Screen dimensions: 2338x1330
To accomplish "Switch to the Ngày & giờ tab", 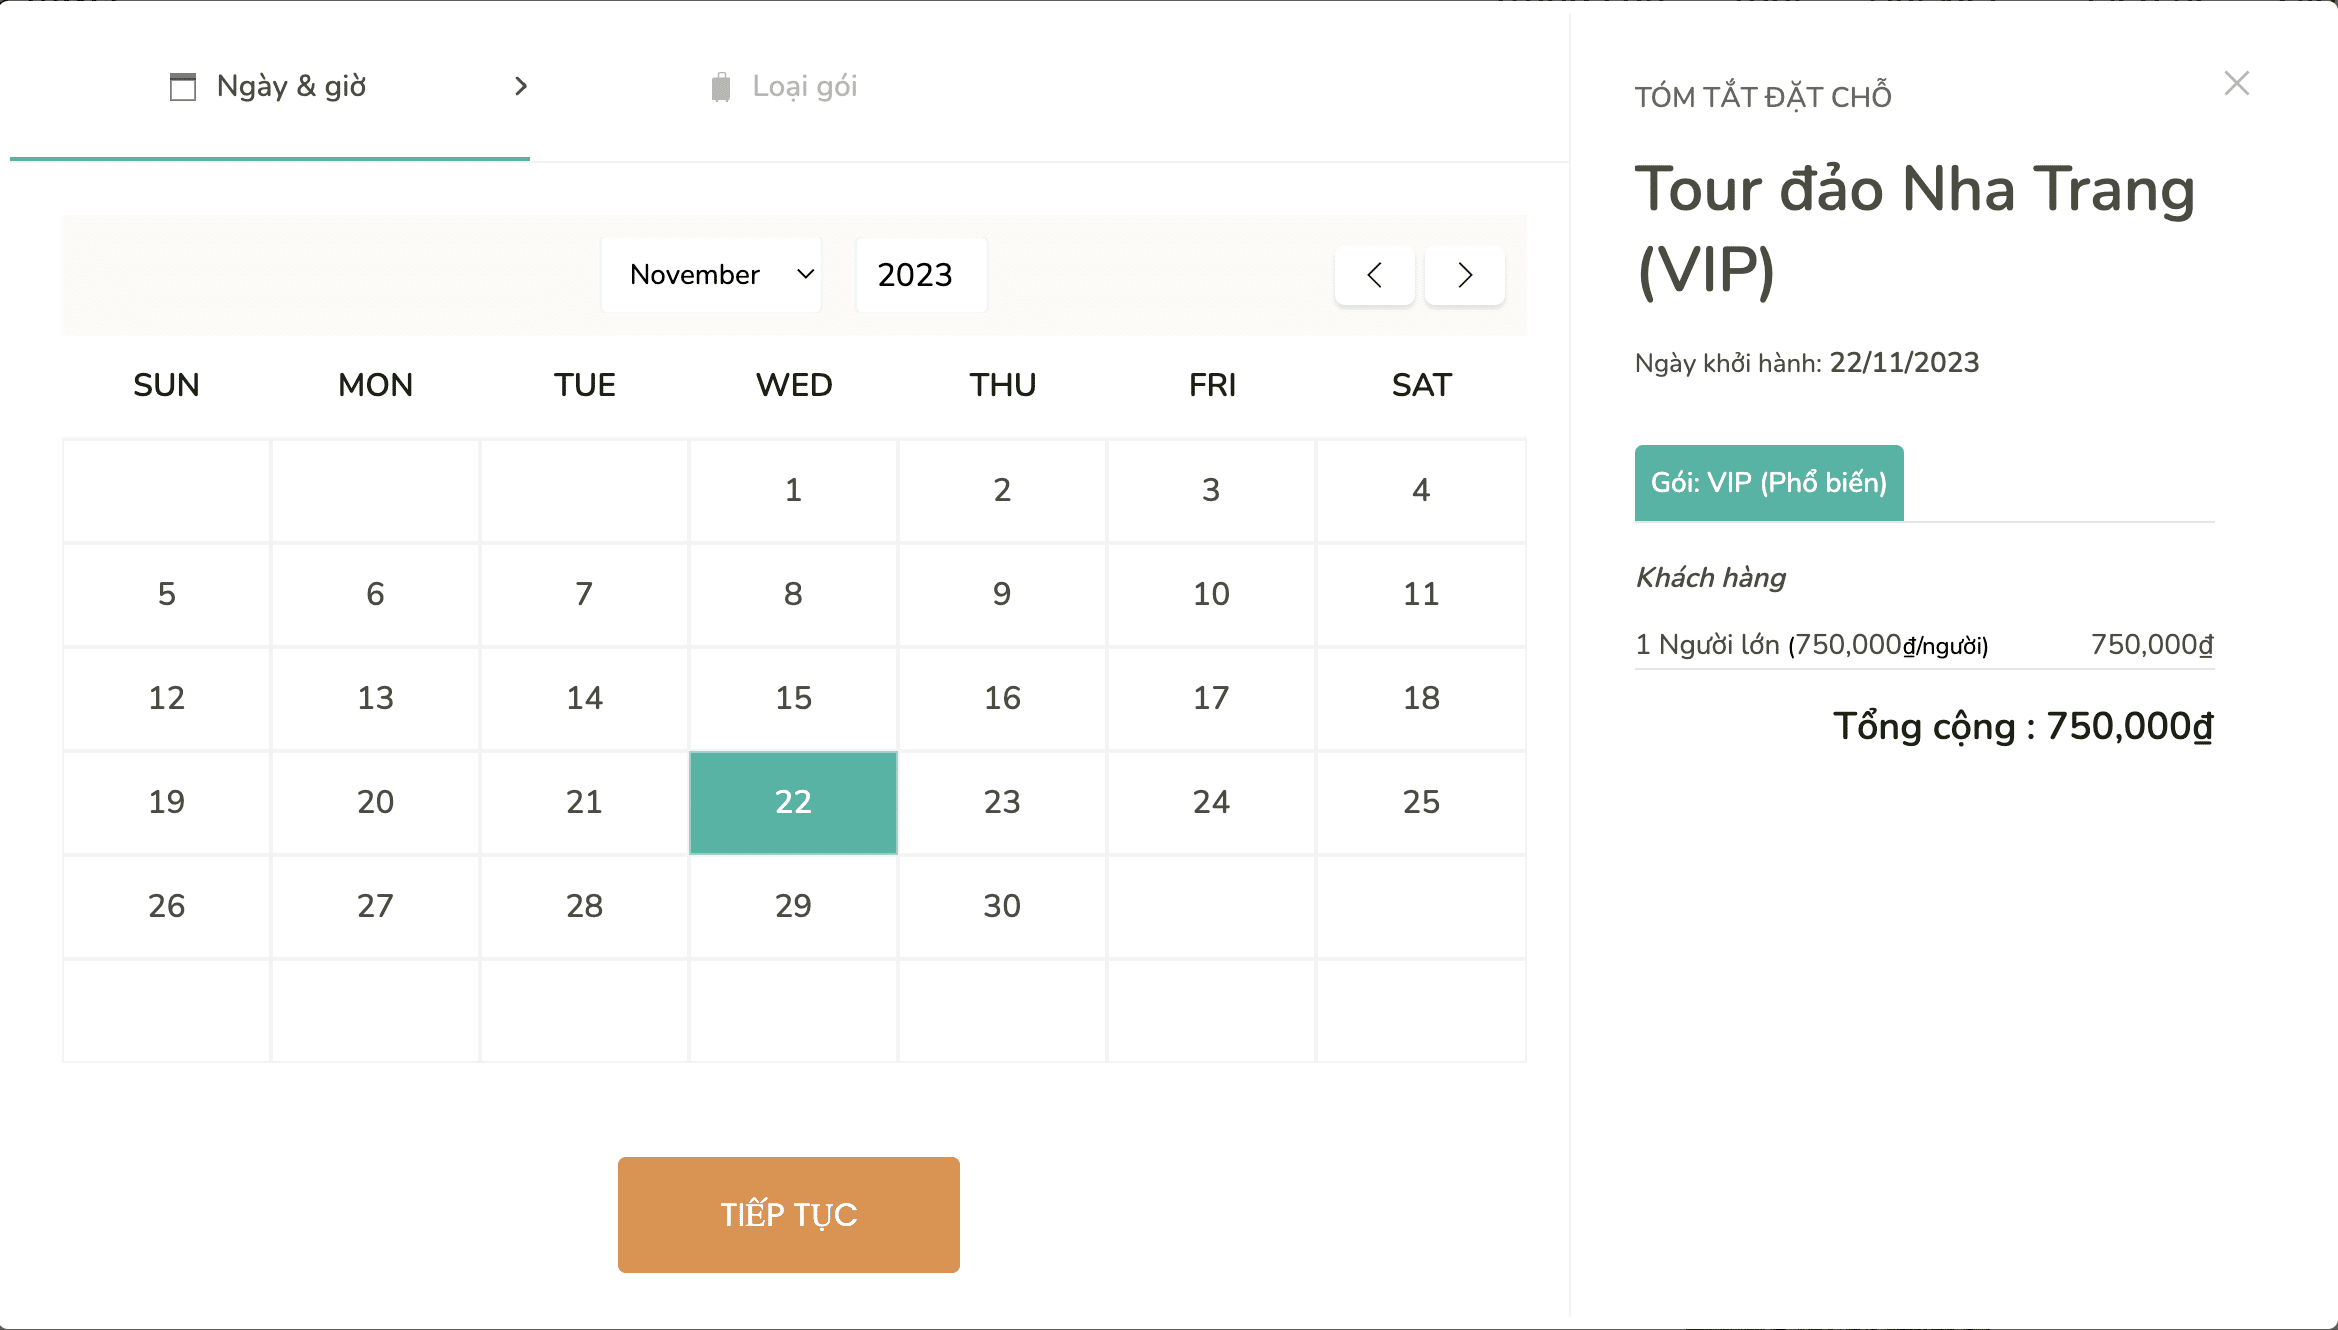I will [290, 87].
